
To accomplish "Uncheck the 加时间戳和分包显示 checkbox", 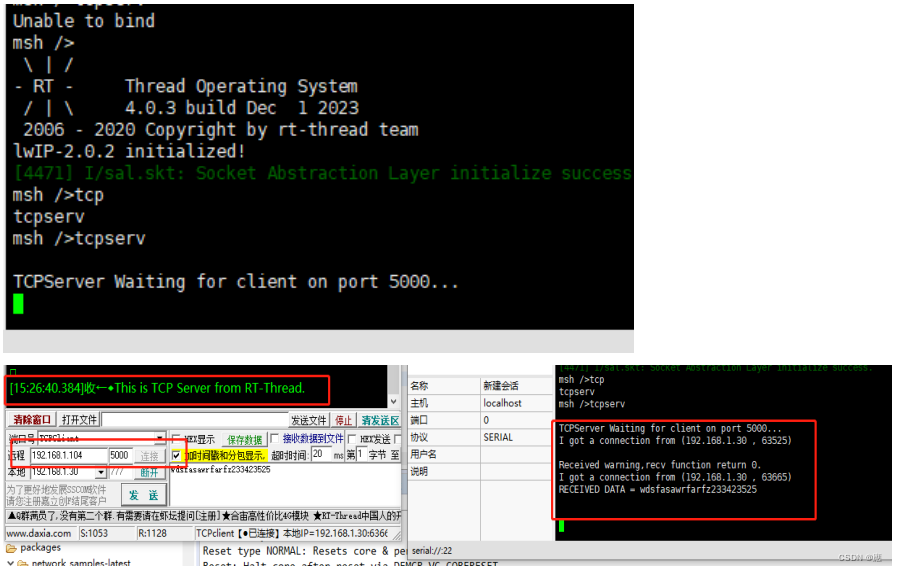I will pos(177,455).
